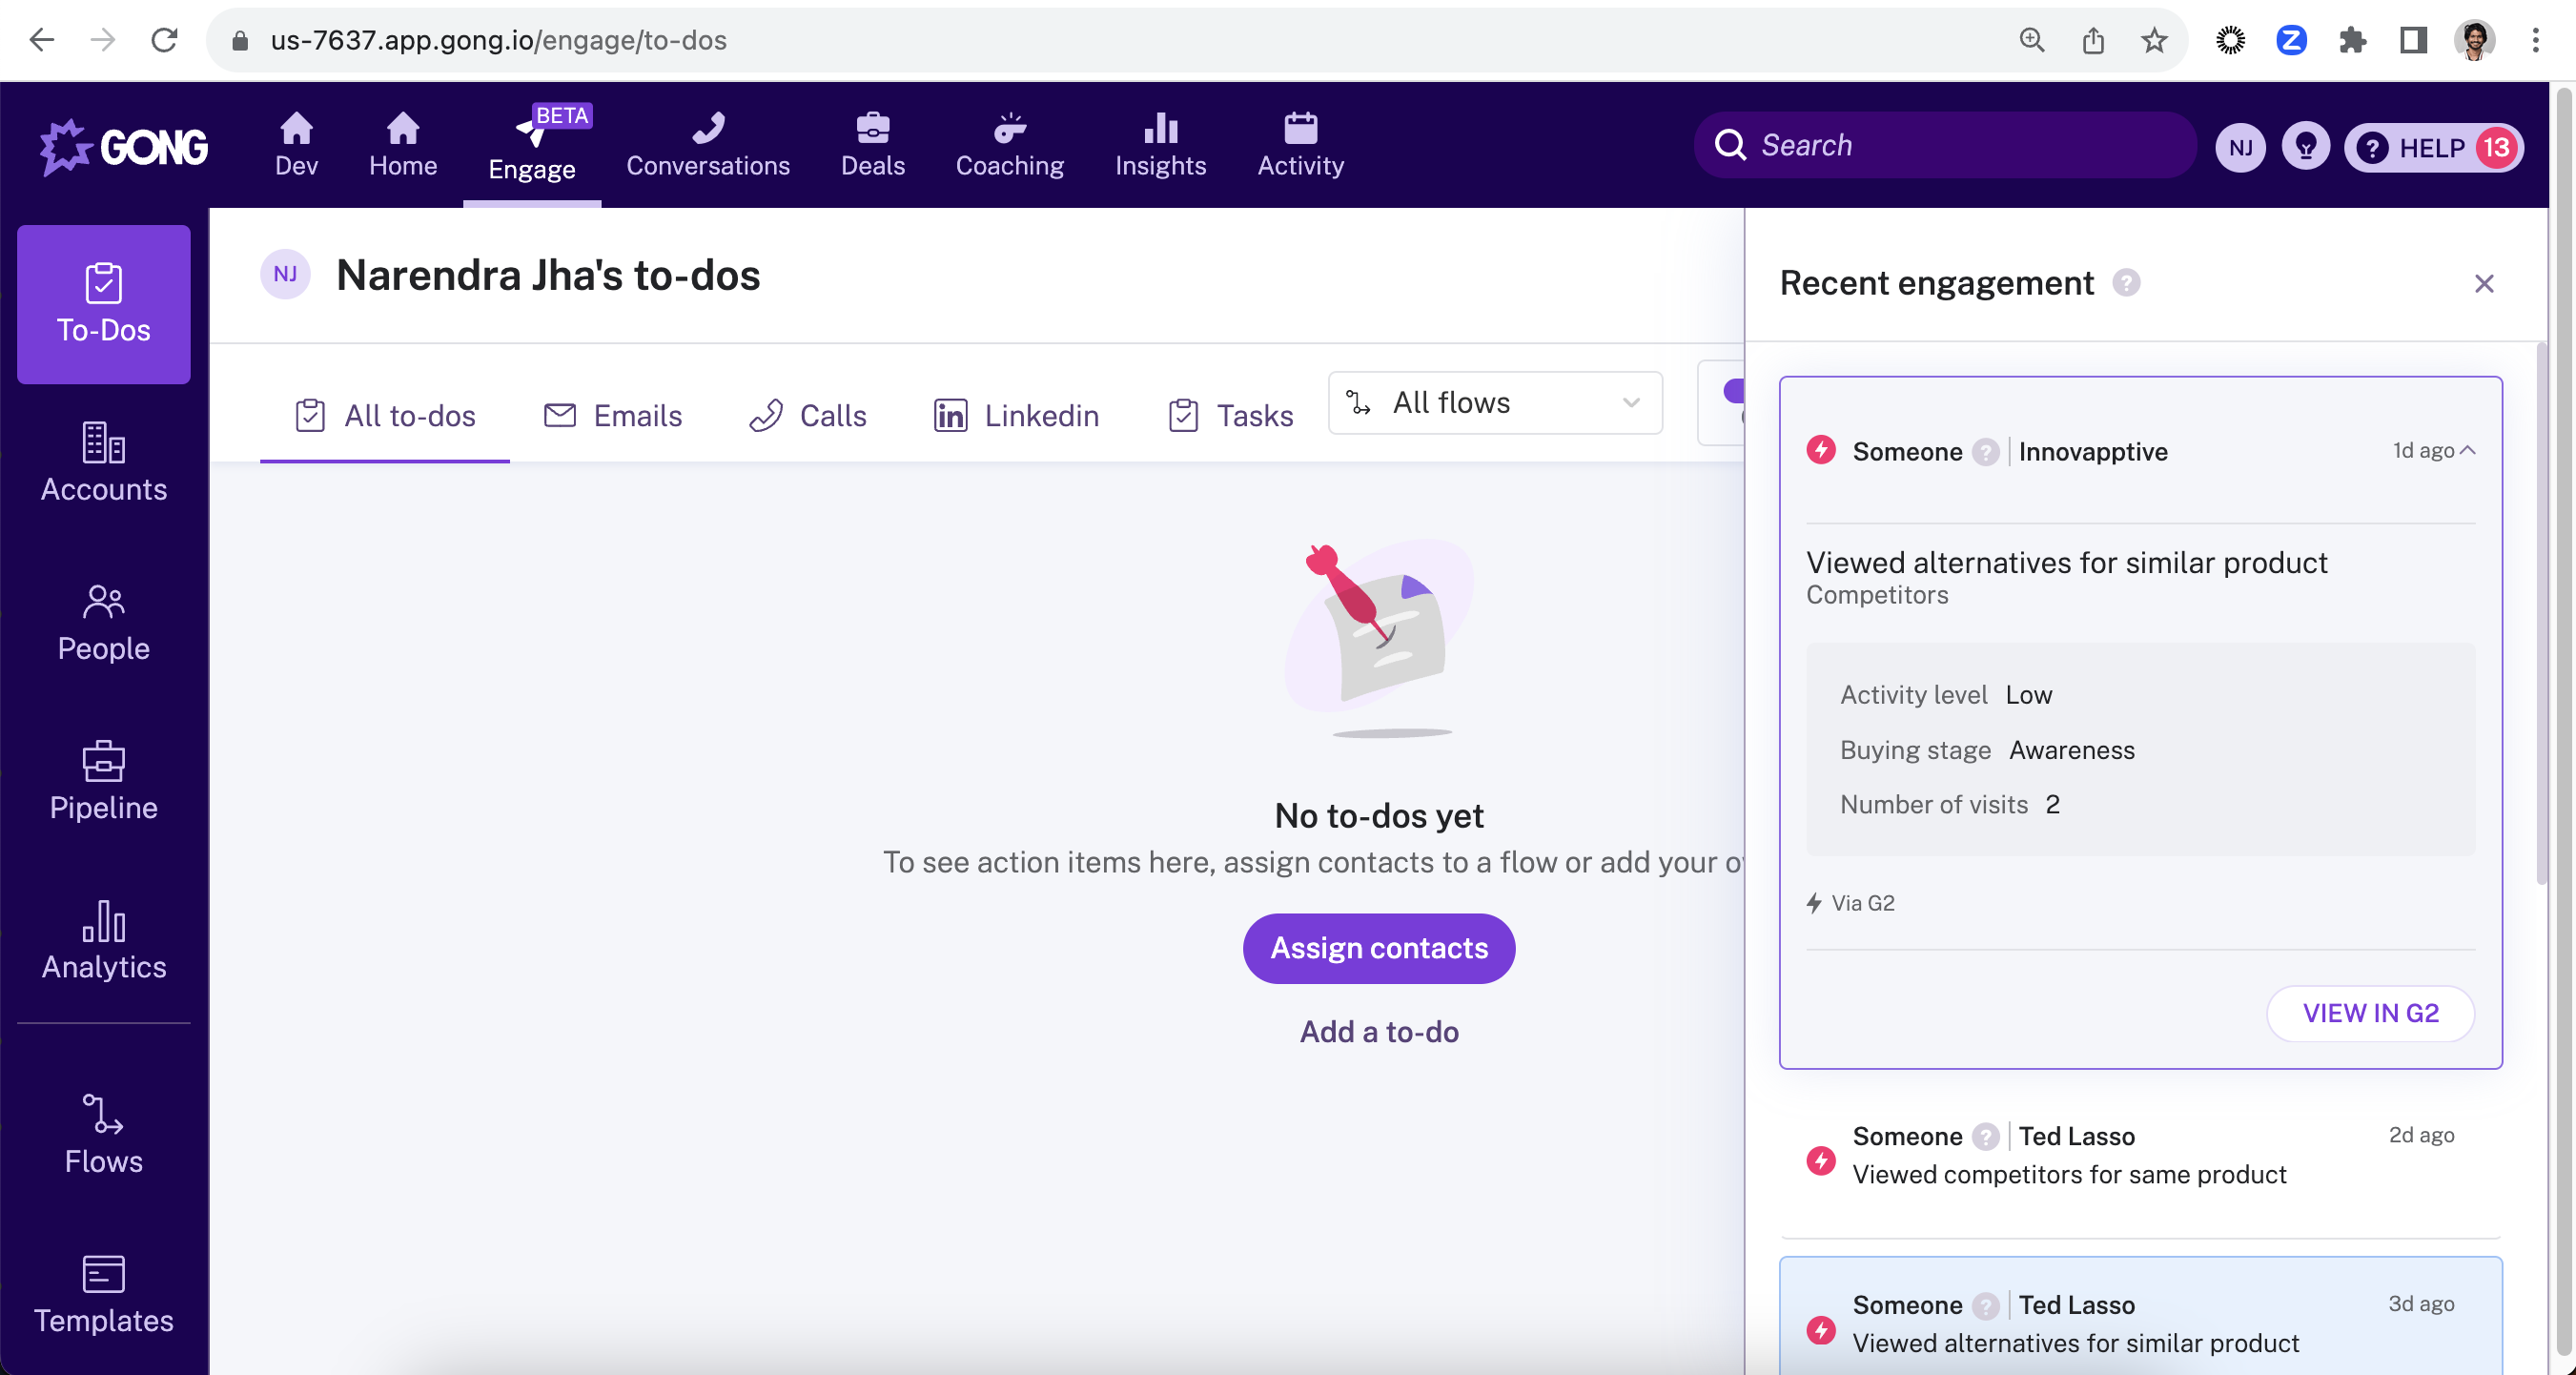Click the Assign contacts button
Viewport: 2576px width, 1375px height.
(1378, 947)
